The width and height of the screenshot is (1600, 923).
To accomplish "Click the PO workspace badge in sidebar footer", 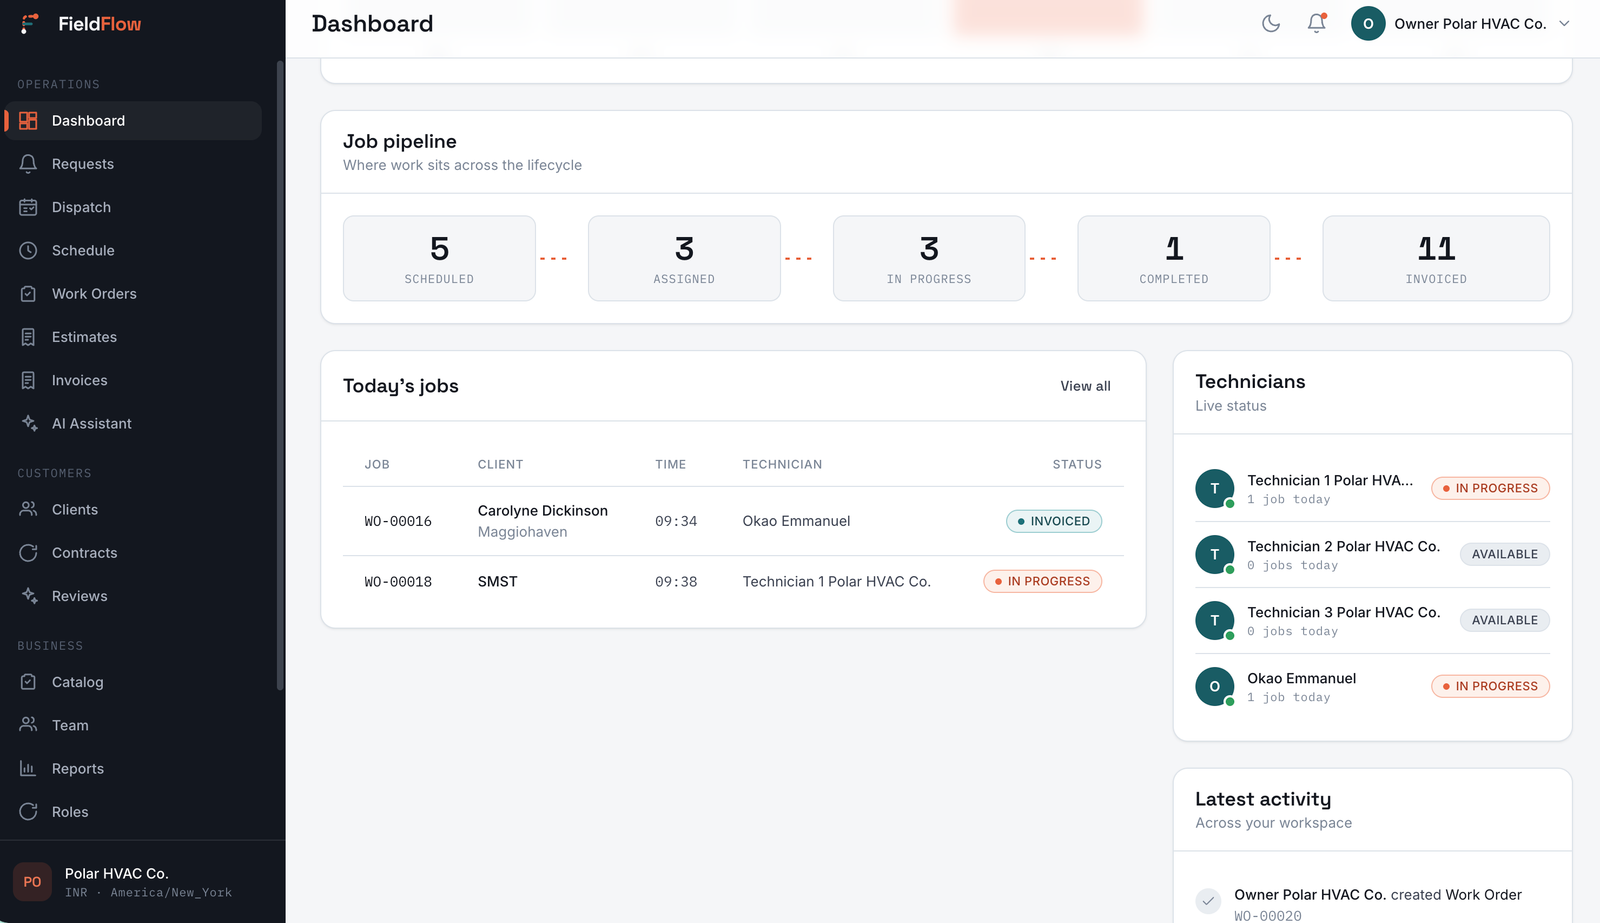I will [32, 882].
